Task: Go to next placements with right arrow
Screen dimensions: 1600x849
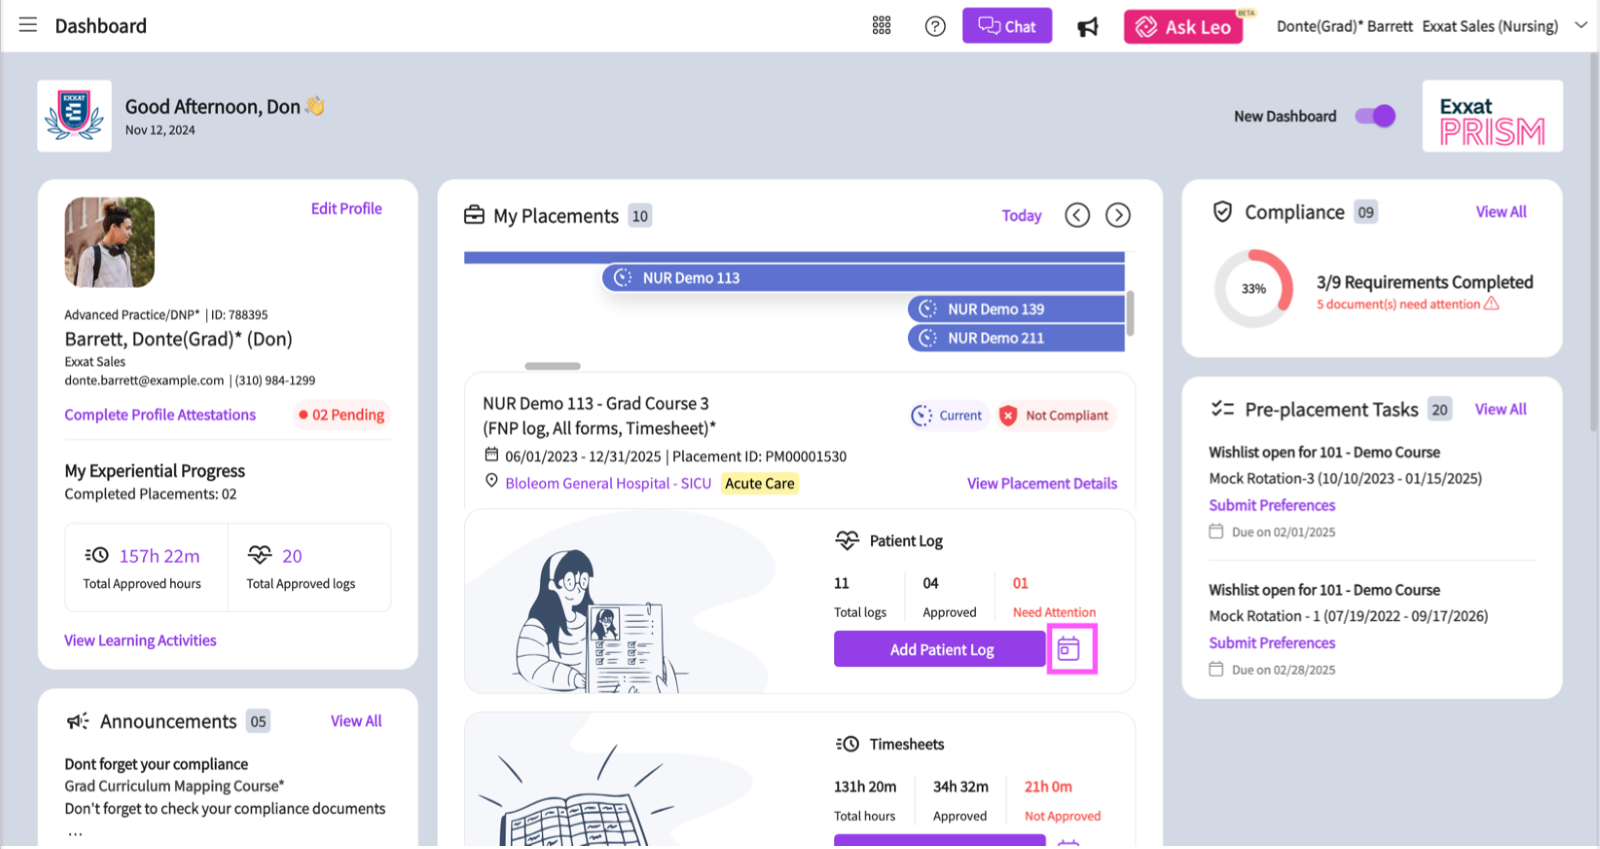Action: [x=1118, y=215]
